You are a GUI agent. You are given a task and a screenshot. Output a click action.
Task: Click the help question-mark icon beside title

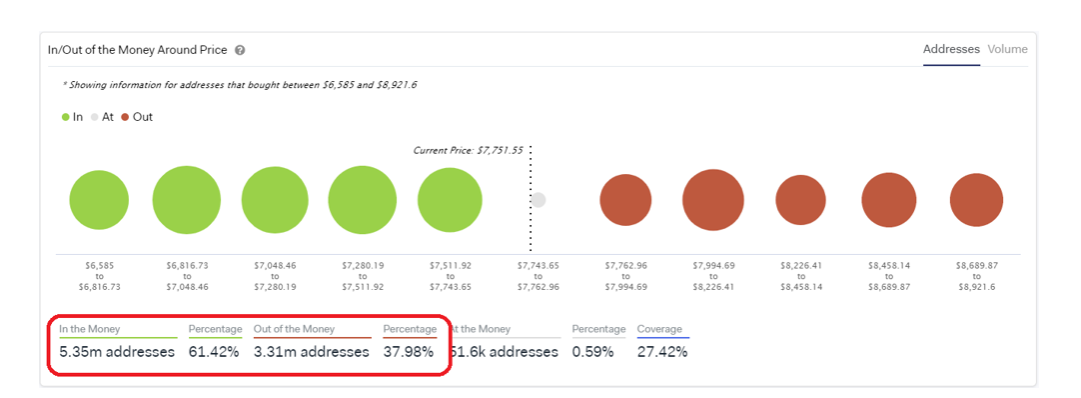240,50
